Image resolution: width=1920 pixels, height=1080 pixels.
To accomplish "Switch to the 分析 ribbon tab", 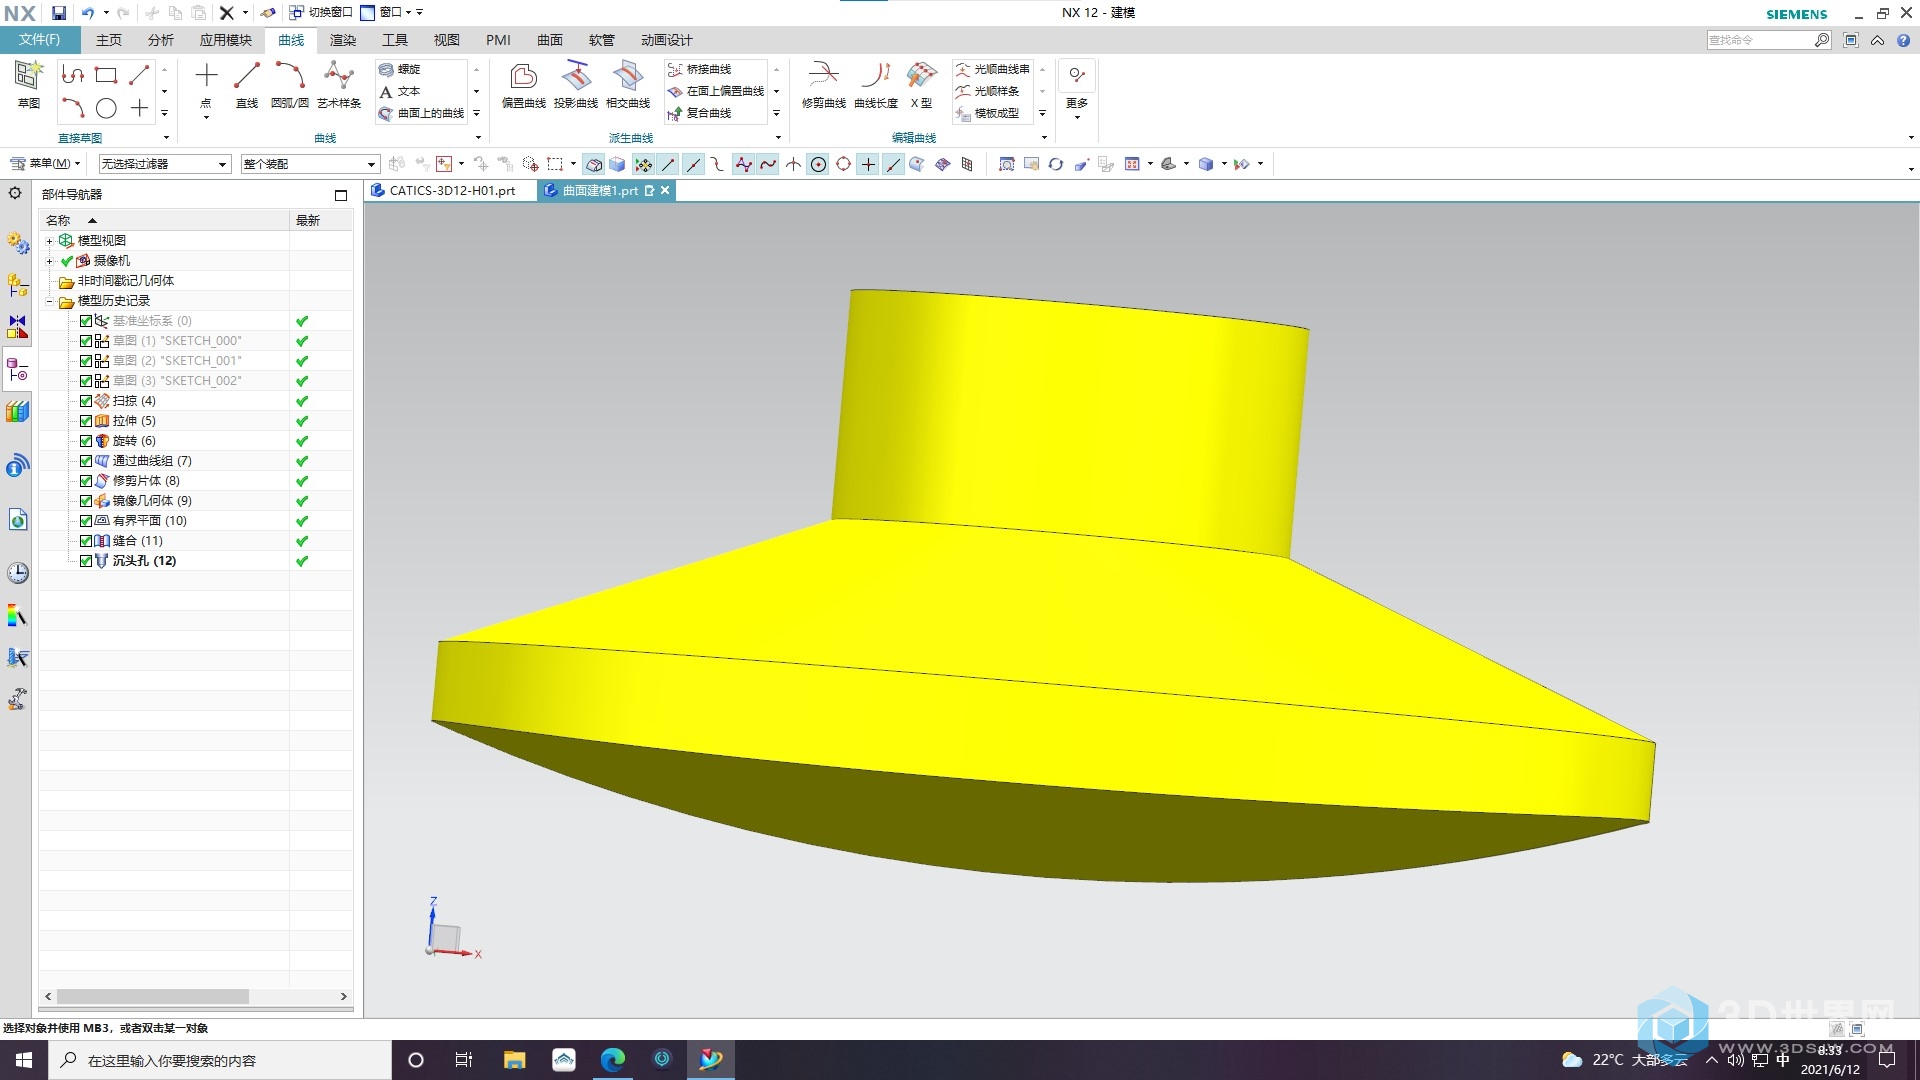I will click(160, 40).
